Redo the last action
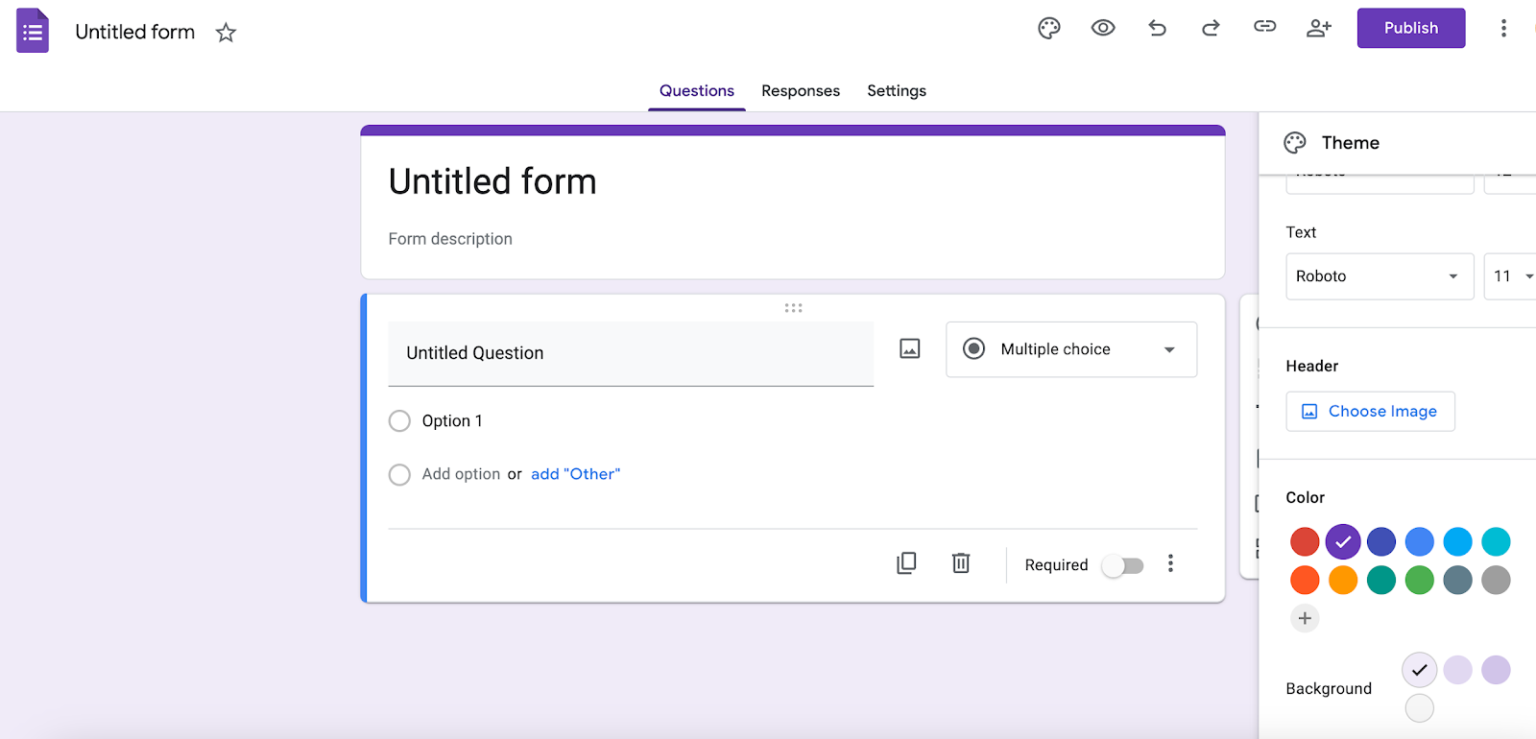The width and height of the screenshot is (1536, 739). tap(1210, 28)
